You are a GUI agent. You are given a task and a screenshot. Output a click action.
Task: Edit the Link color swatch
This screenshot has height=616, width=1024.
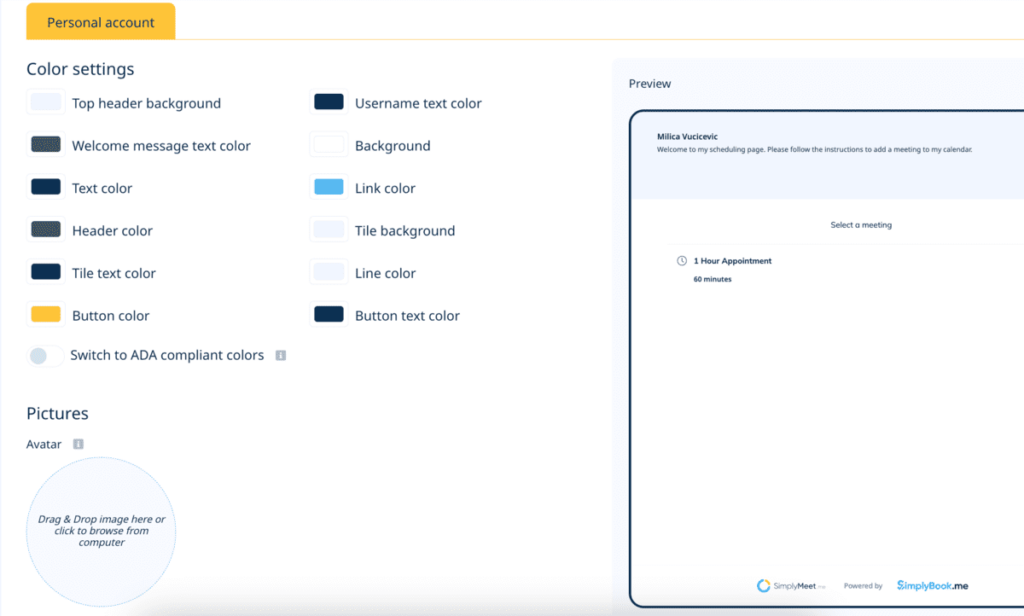[328, 187]
